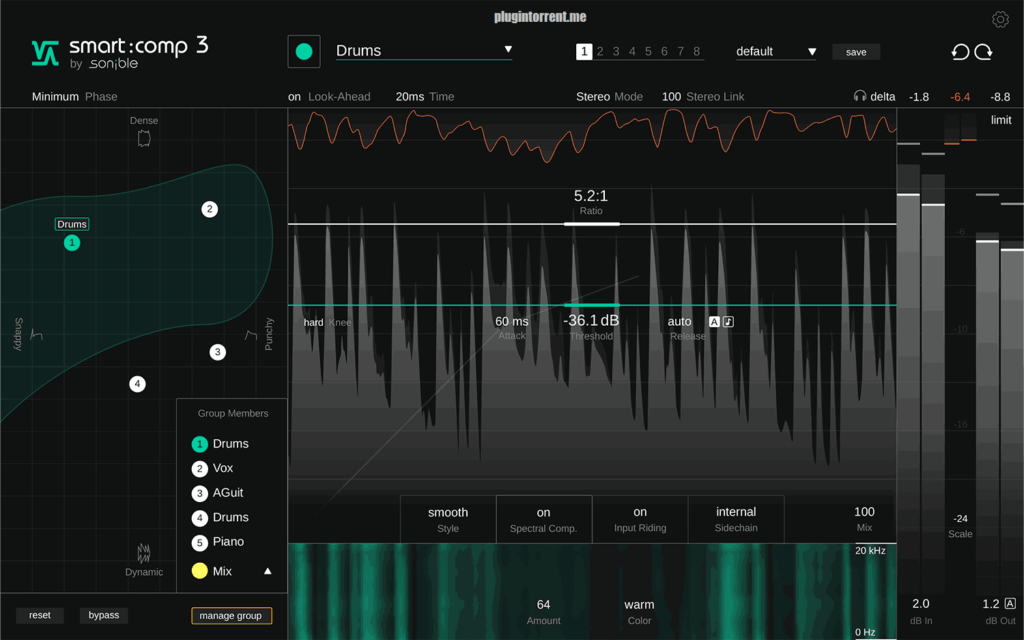Screen dimensions: 1024x640
Task: Select group member 3 AGuit
Action: tap(218, 493)
